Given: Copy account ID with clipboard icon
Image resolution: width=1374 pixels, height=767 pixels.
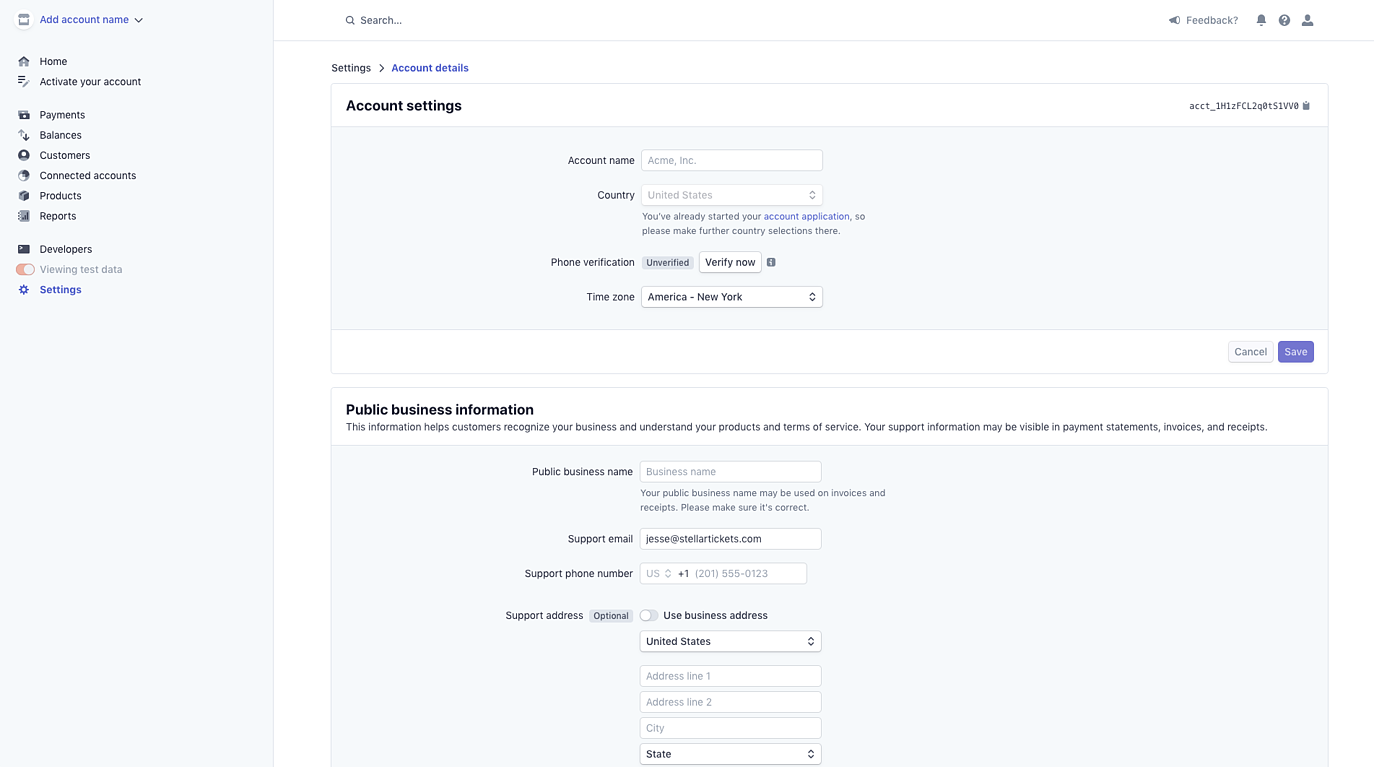Looking at the screenshot, I should (1306, 106).
